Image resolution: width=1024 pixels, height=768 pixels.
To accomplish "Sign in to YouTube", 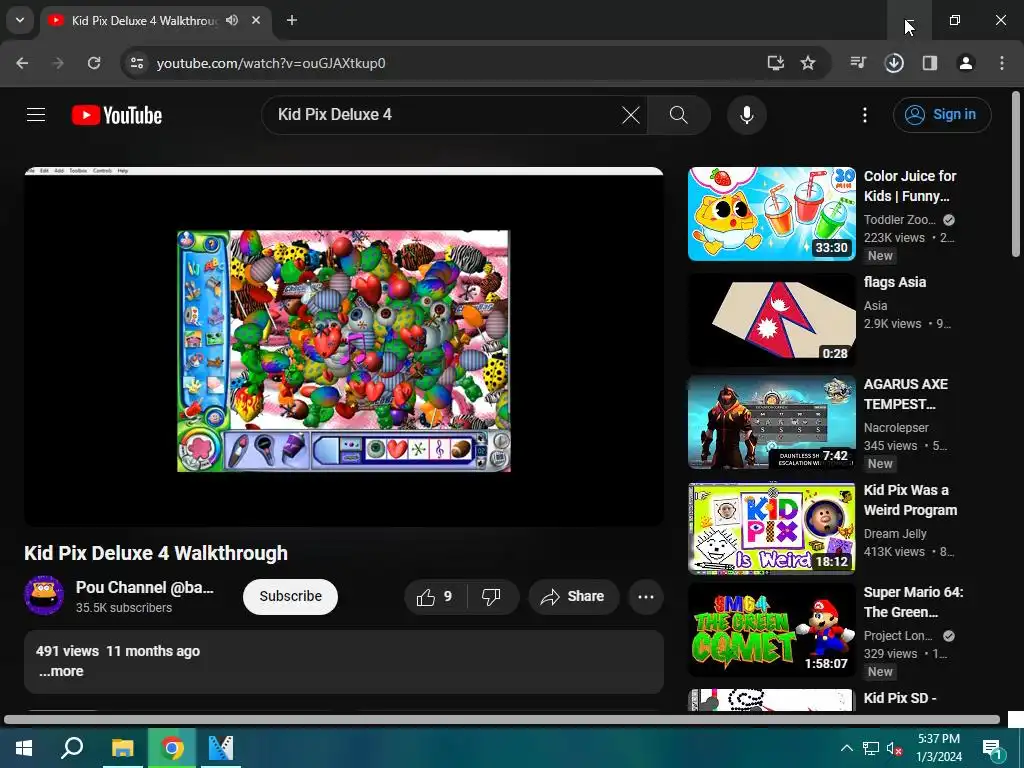I will coord(942,115).
